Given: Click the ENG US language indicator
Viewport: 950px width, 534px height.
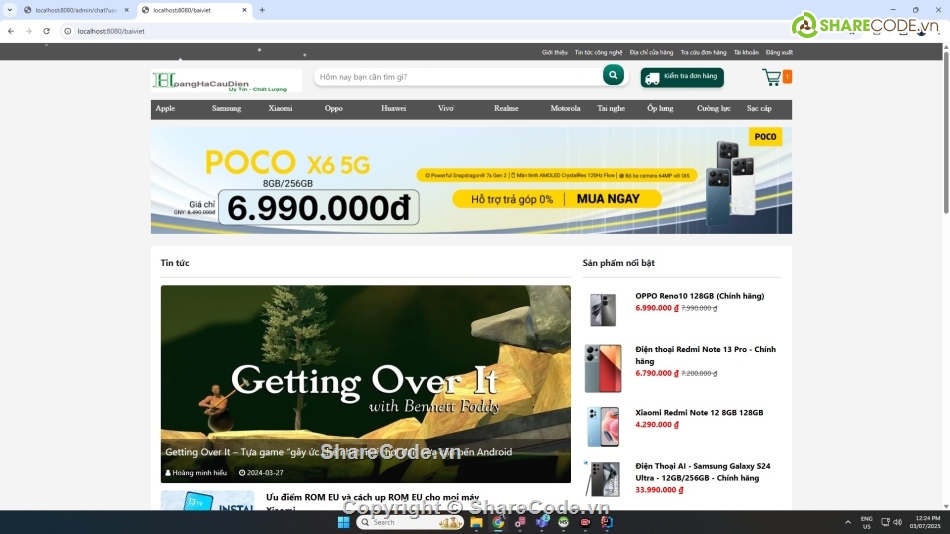Looking at the screenshot, I should [x=866, y=522].
